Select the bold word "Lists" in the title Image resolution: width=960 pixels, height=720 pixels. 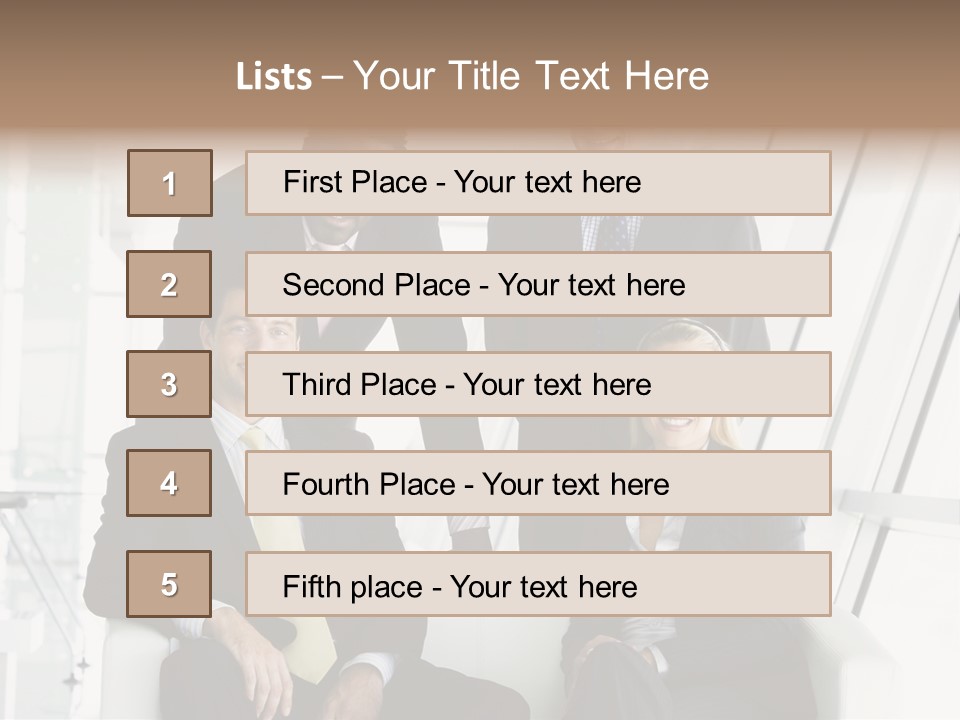[273, 76]
